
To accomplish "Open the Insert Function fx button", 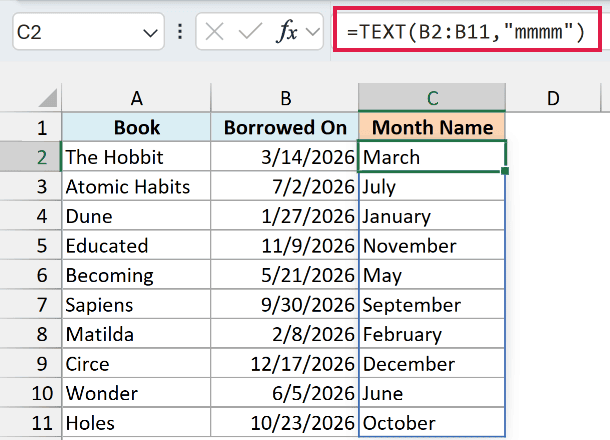I will 287,32.
